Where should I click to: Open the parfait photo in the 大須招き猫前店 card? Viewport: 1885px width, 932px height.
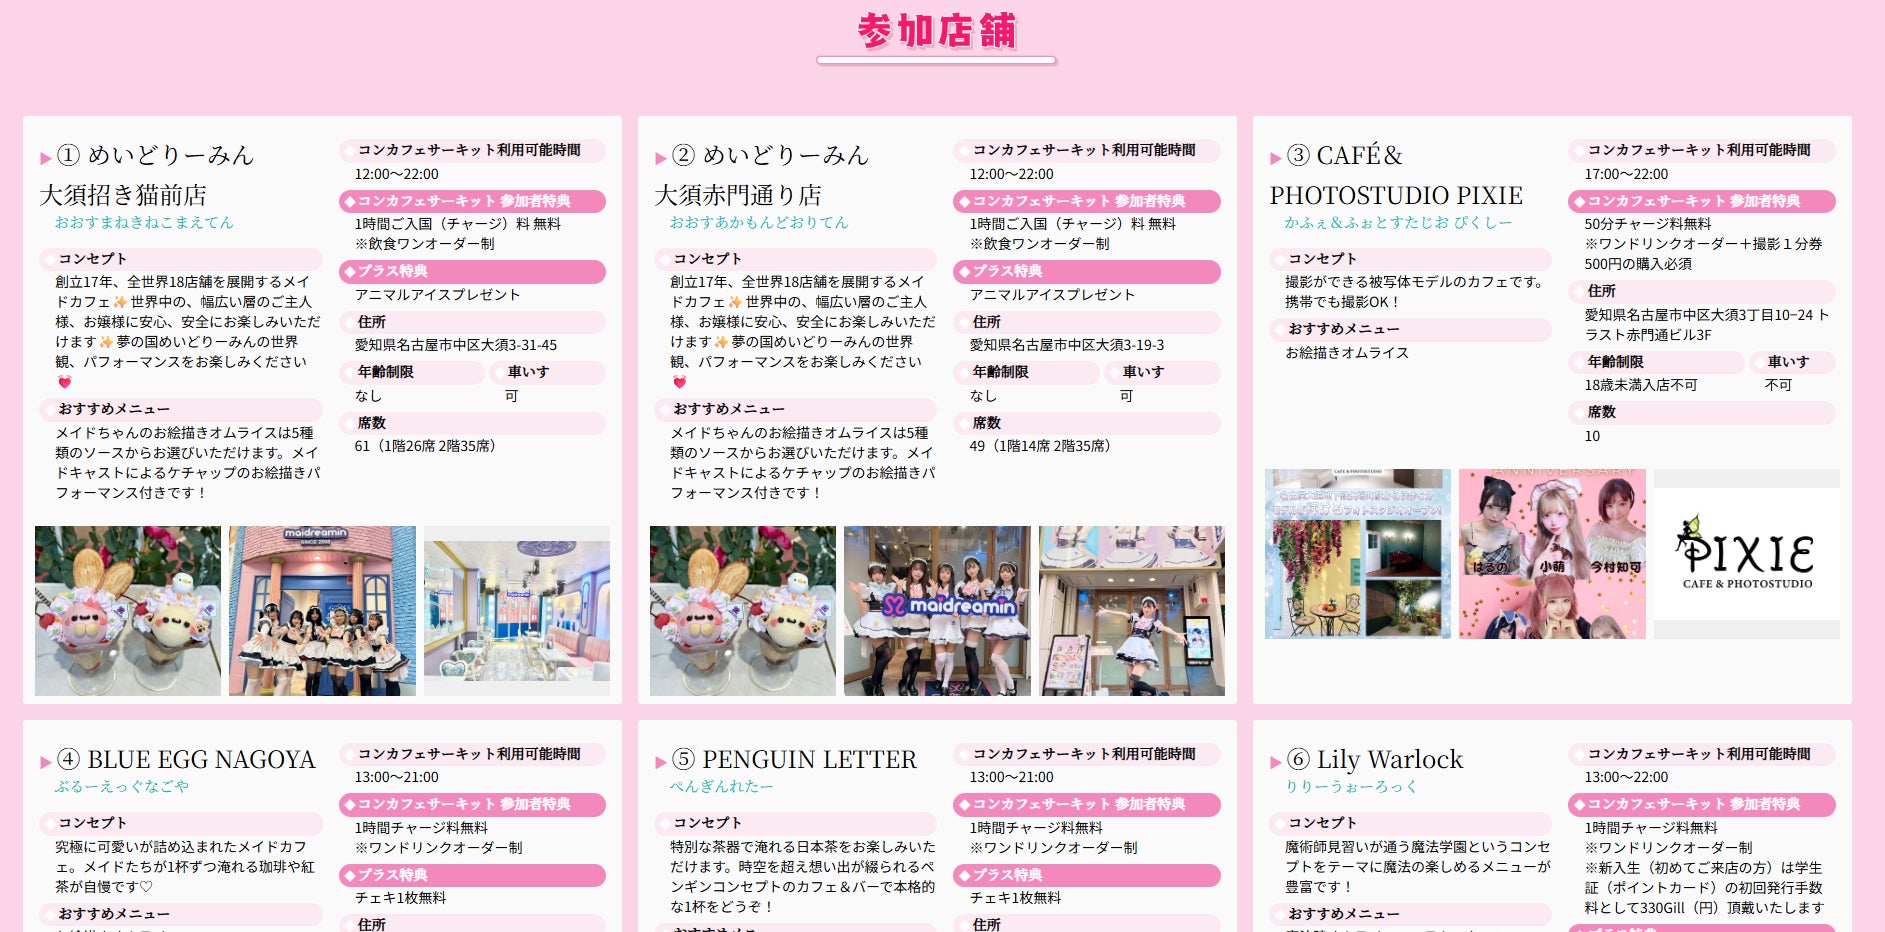128,611
